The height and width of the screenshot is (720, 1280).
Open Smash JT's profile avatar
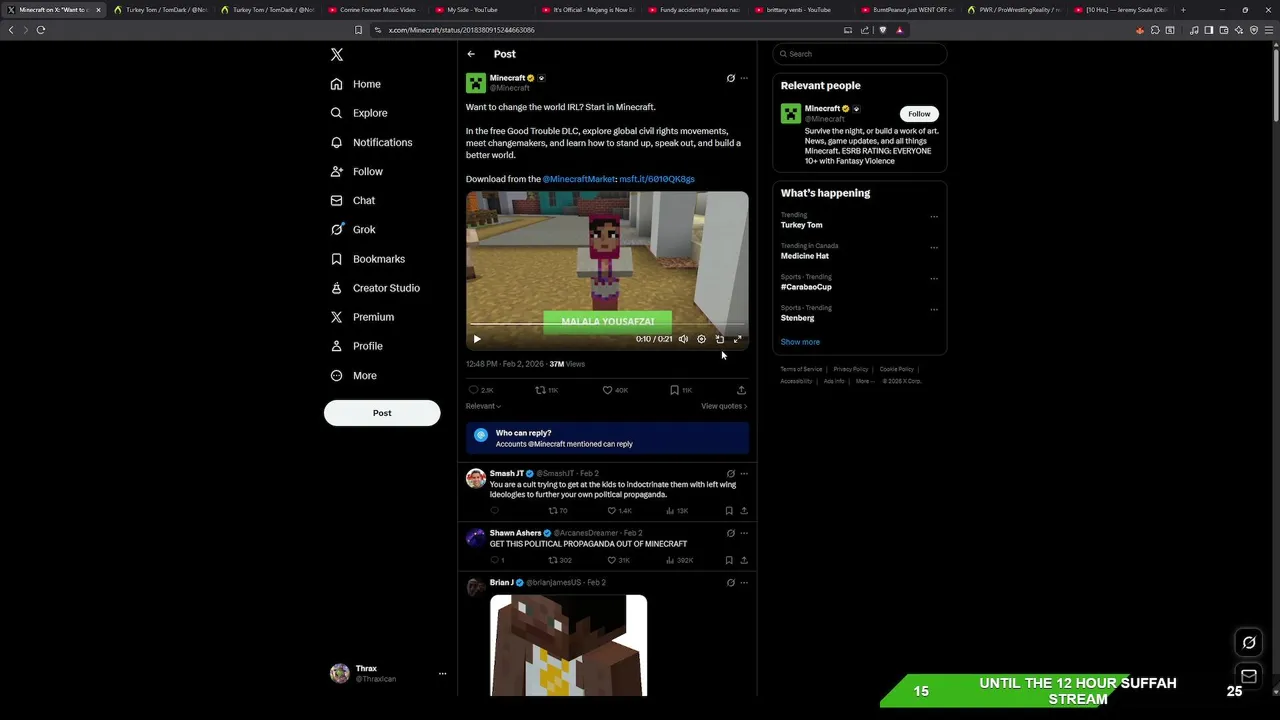coord(476,479)
